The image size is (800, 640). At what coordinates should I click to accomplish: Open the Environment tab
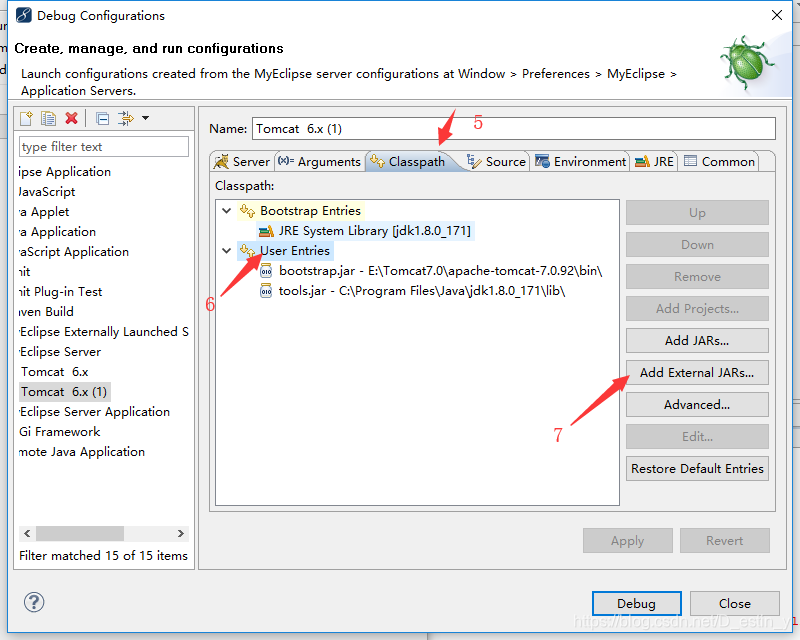(x=581, y=162)
